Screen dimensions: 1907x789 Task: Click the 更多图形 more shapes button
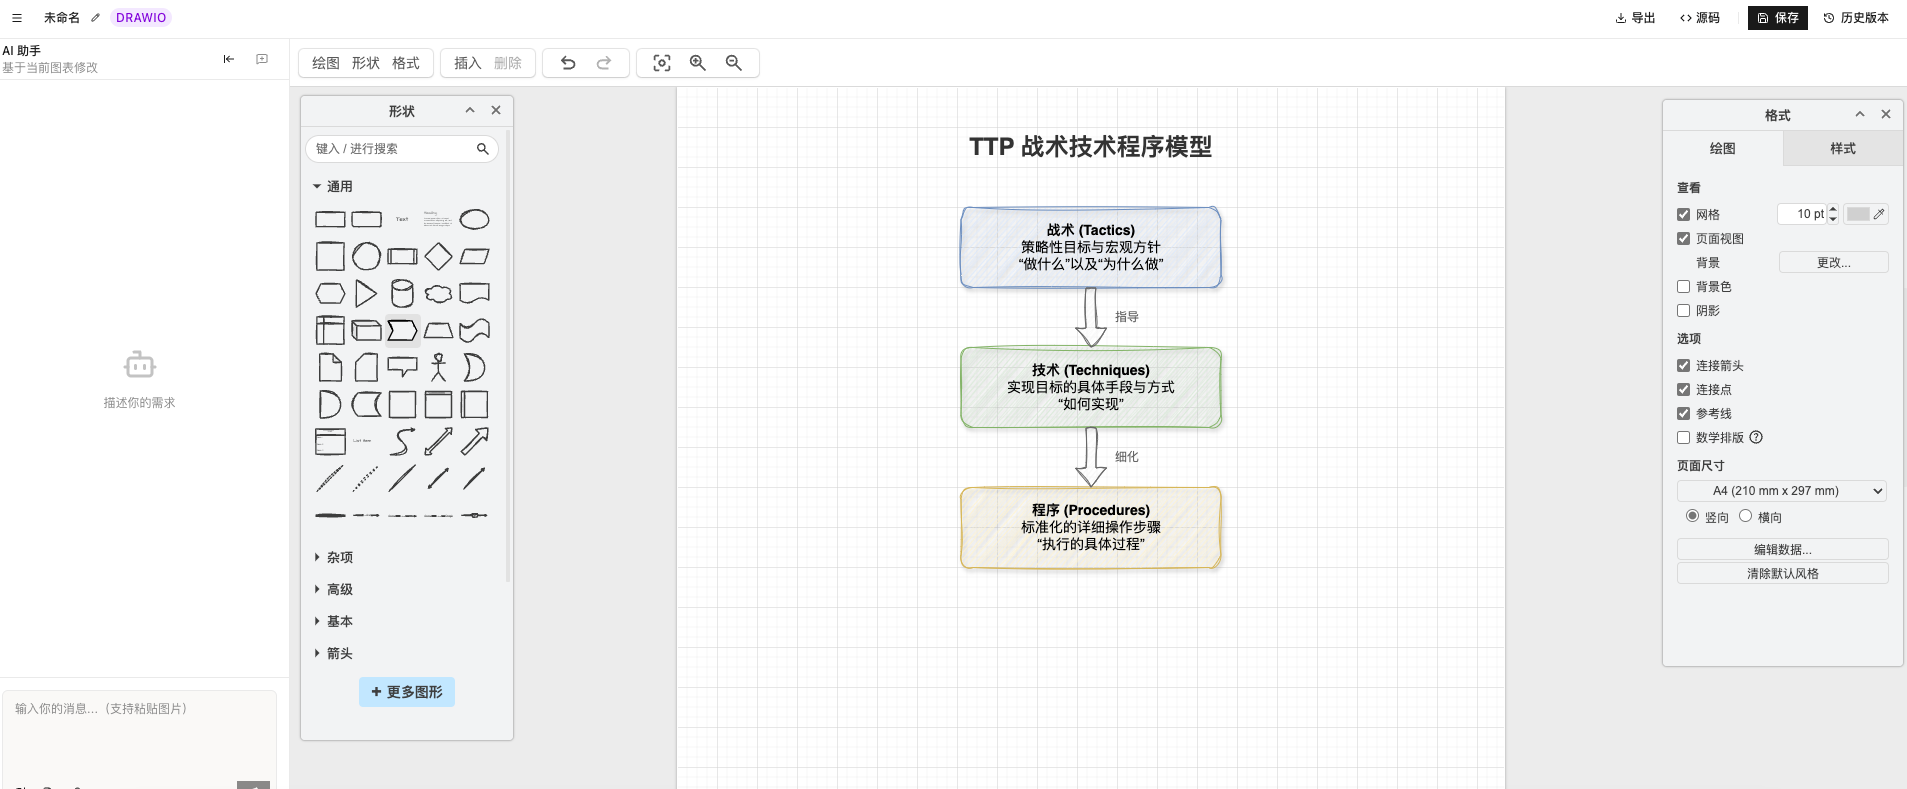click(x=407, y=692)
